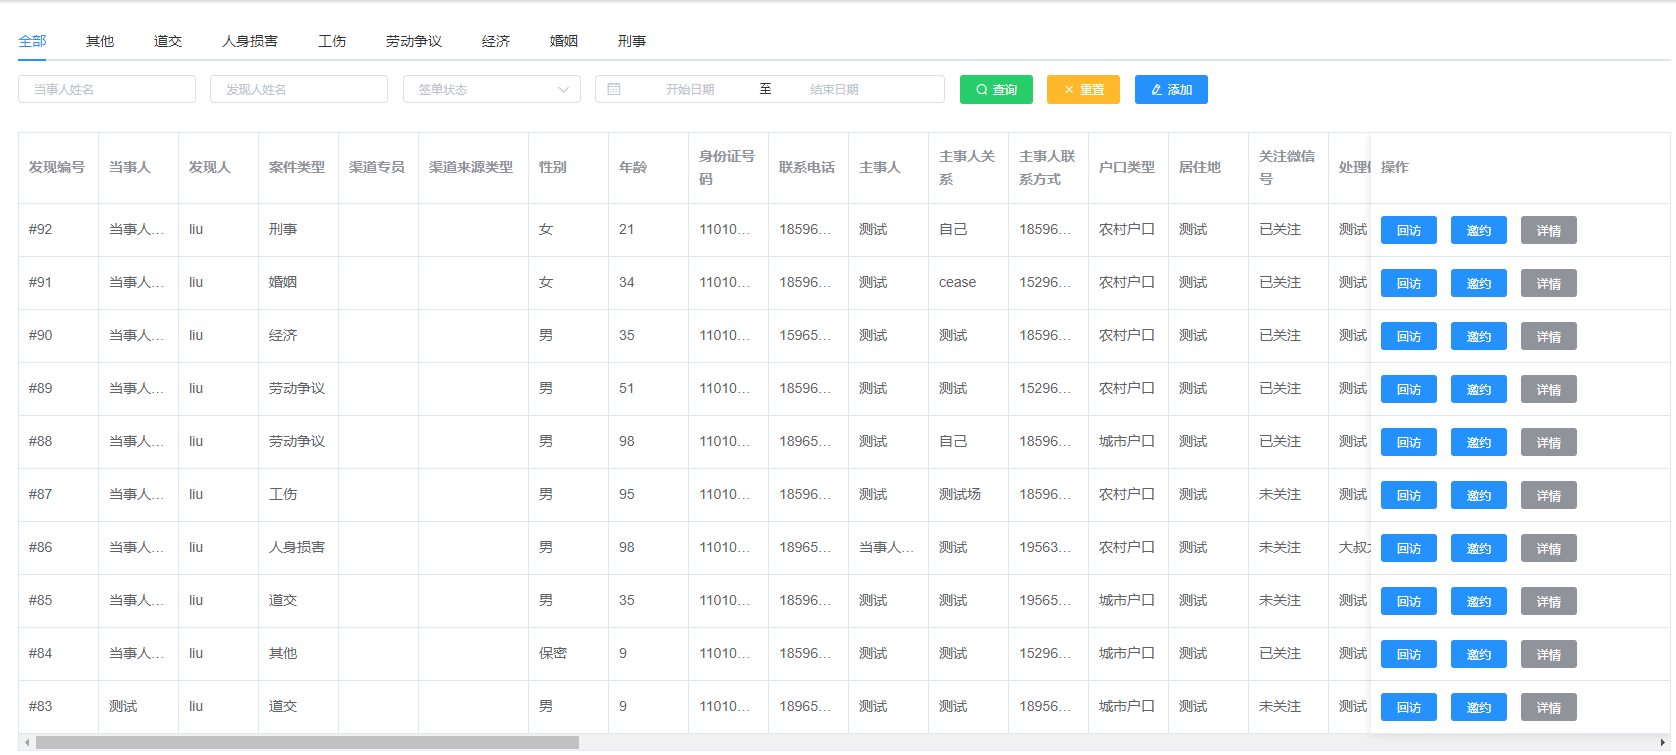The height and width of the screenshot is (755, 1676).
Task: Click 回访 for record #92
Action: click(x=1409, y=230)
